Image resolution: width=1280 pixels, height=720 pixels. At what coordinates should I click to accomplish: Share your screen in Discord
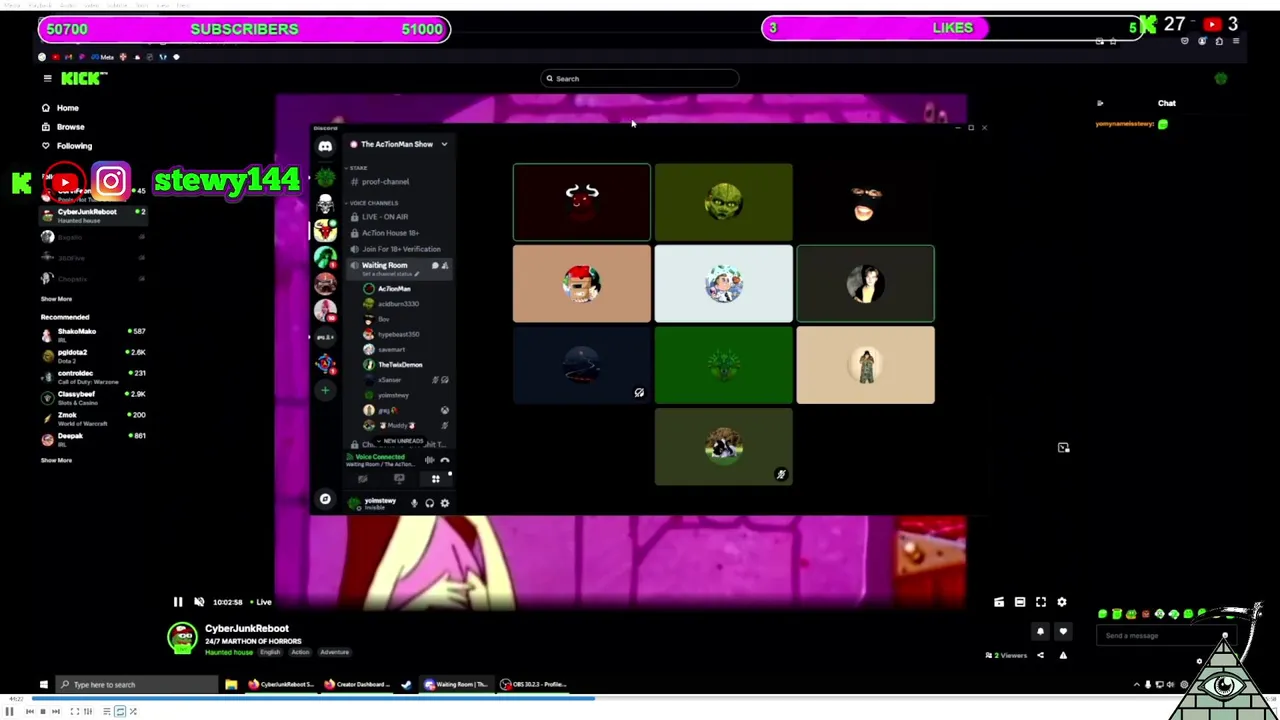pos(399,479)
